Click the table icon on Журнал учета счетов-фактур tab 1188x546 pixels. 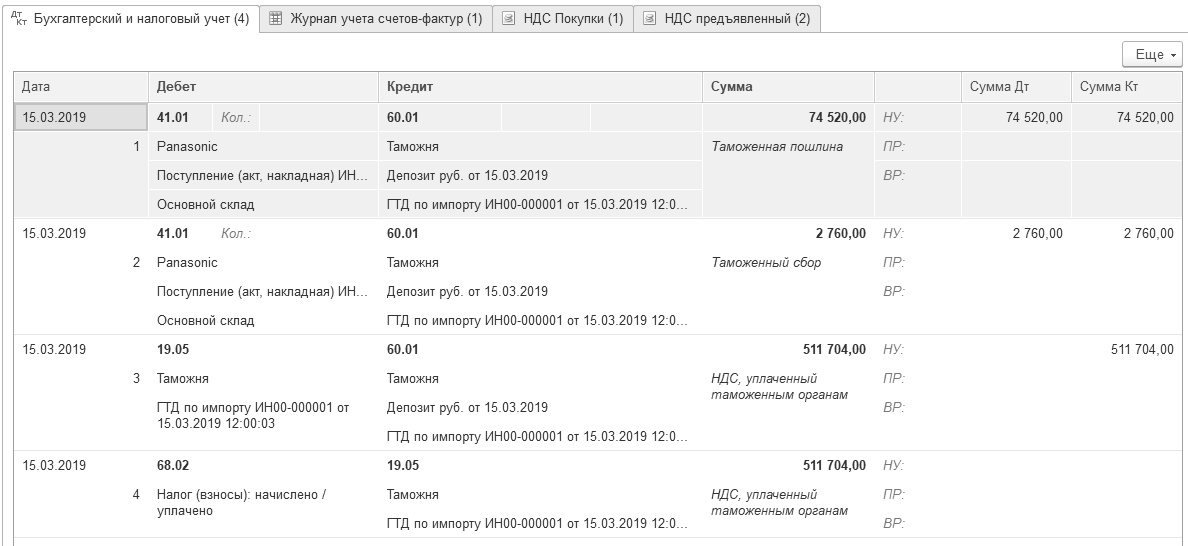point(275,19)
